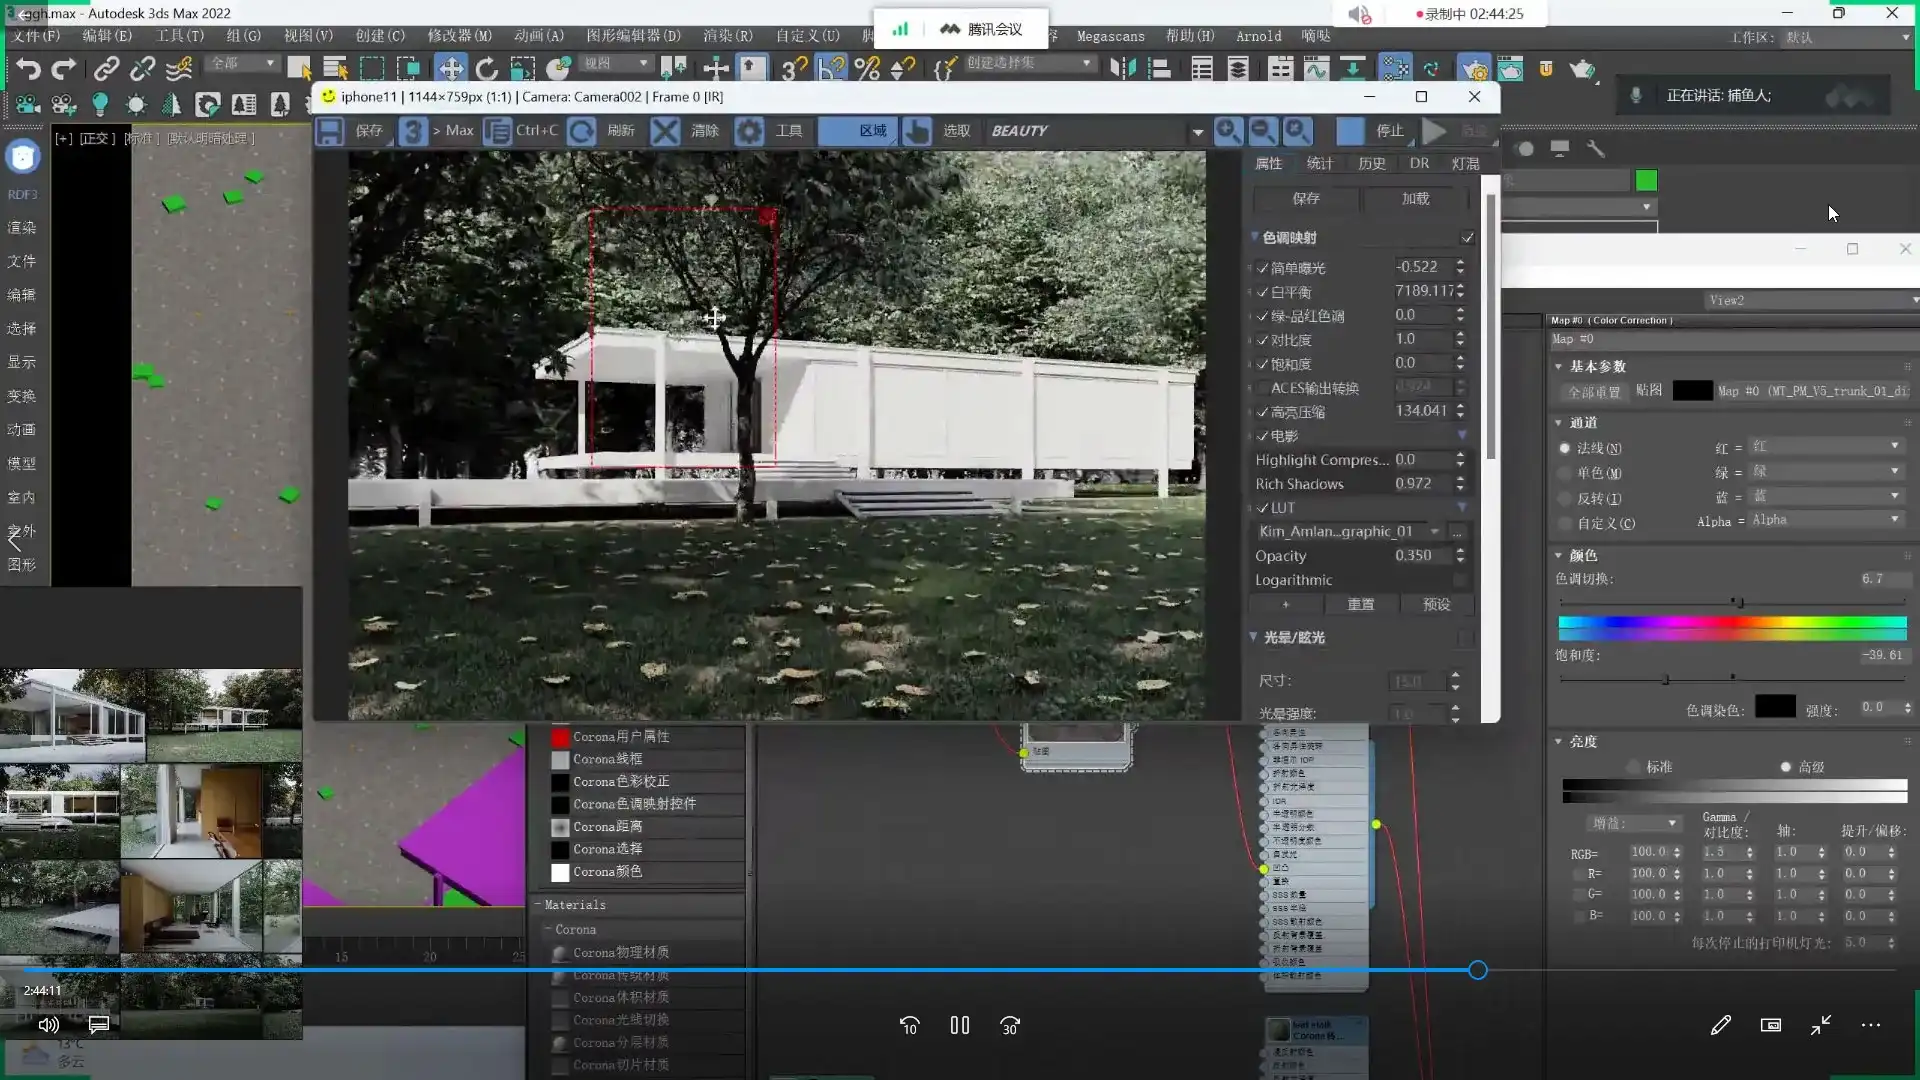Click the save icon in render window
The image size is (1920, 1080).
pos(330,131)
